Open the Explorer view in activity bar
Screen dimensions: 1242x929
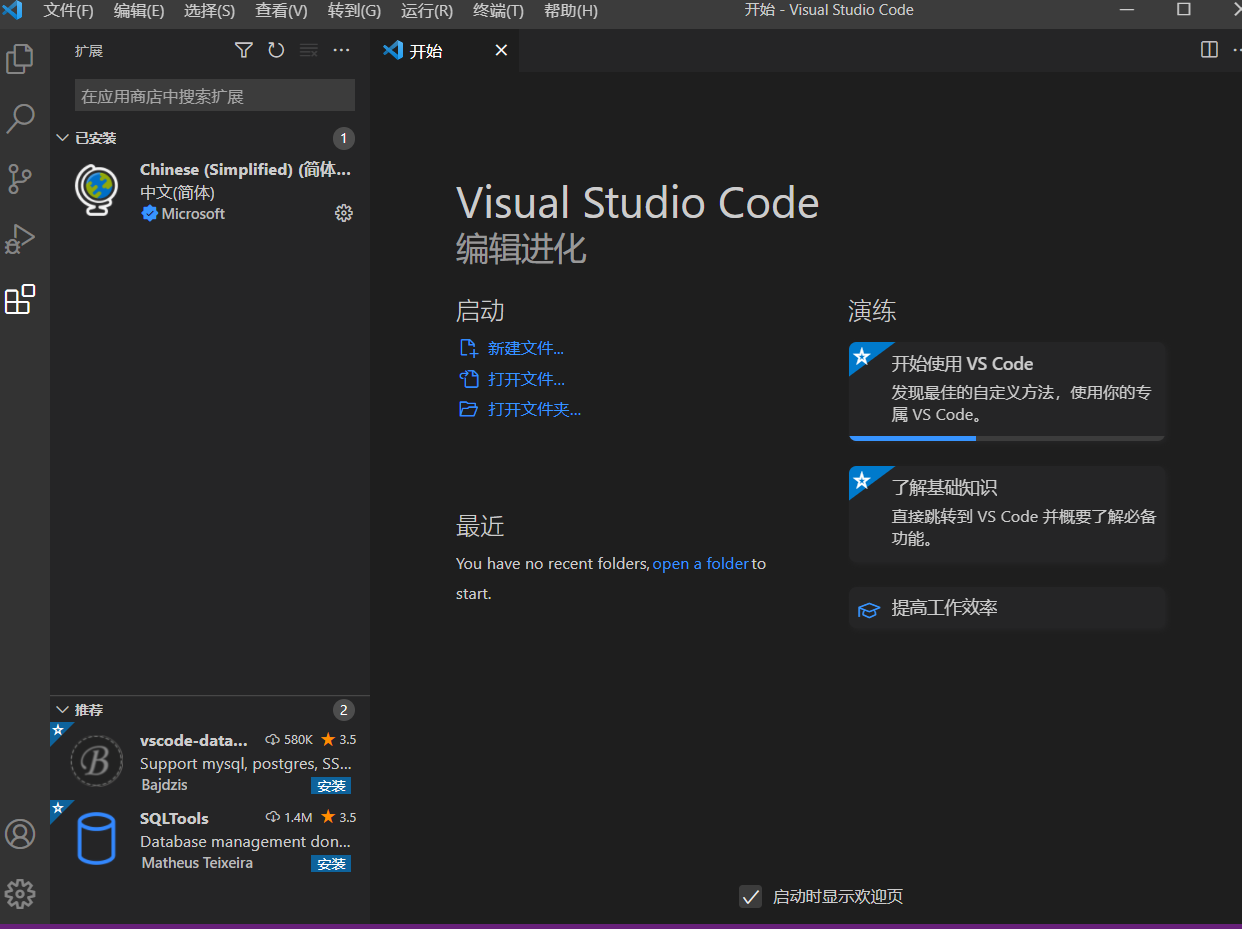(20, 59)
